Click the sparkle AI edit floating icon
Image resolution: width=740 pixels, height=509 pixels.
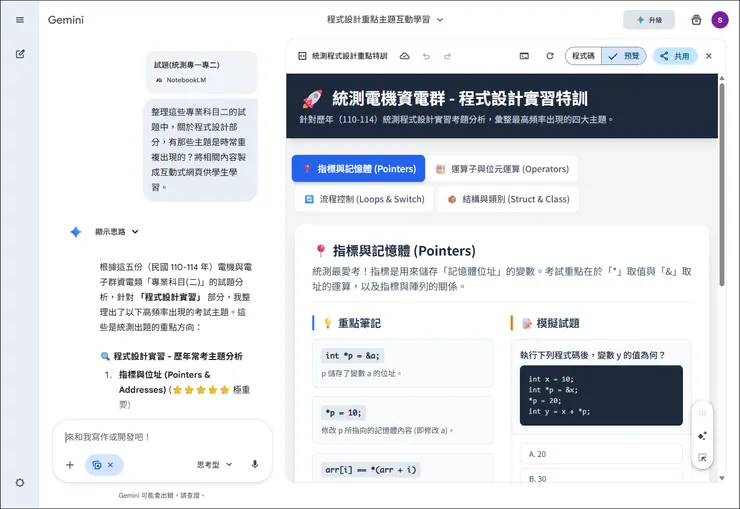point(702,435)
